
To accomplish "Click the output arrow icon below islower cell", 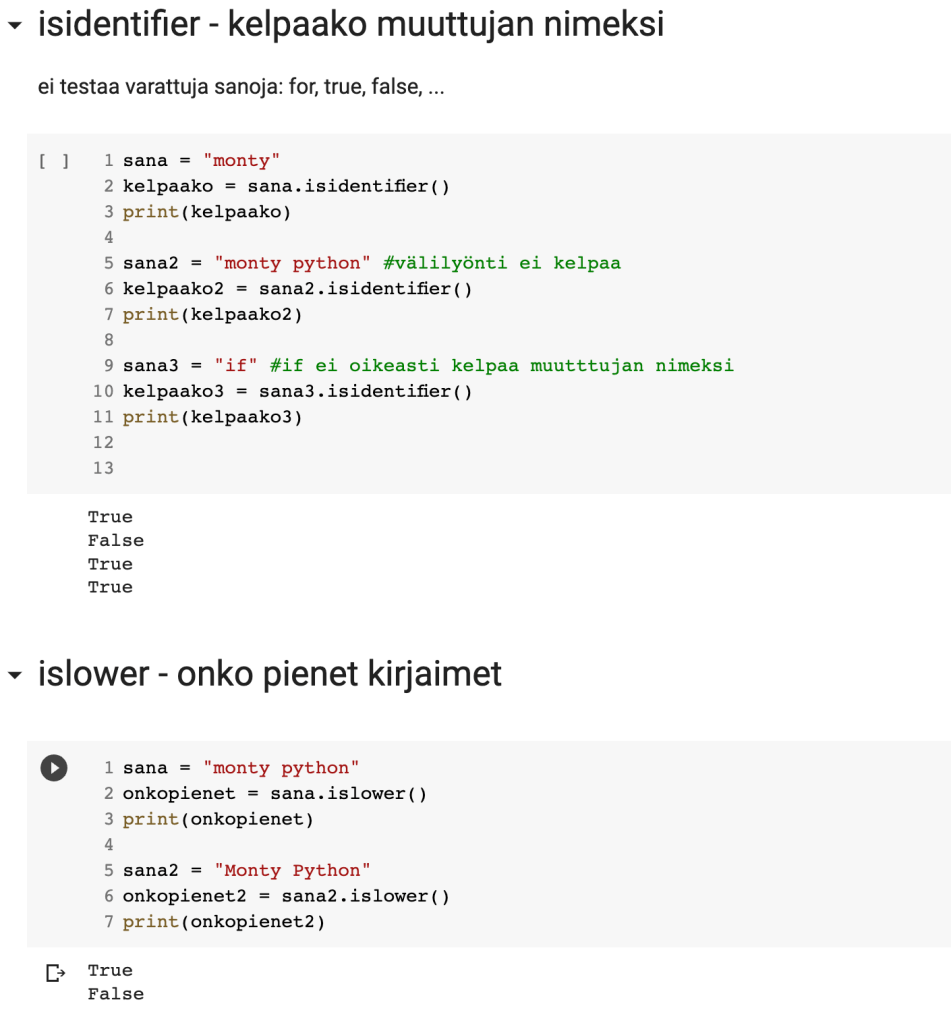I will (x=55, y=972).
